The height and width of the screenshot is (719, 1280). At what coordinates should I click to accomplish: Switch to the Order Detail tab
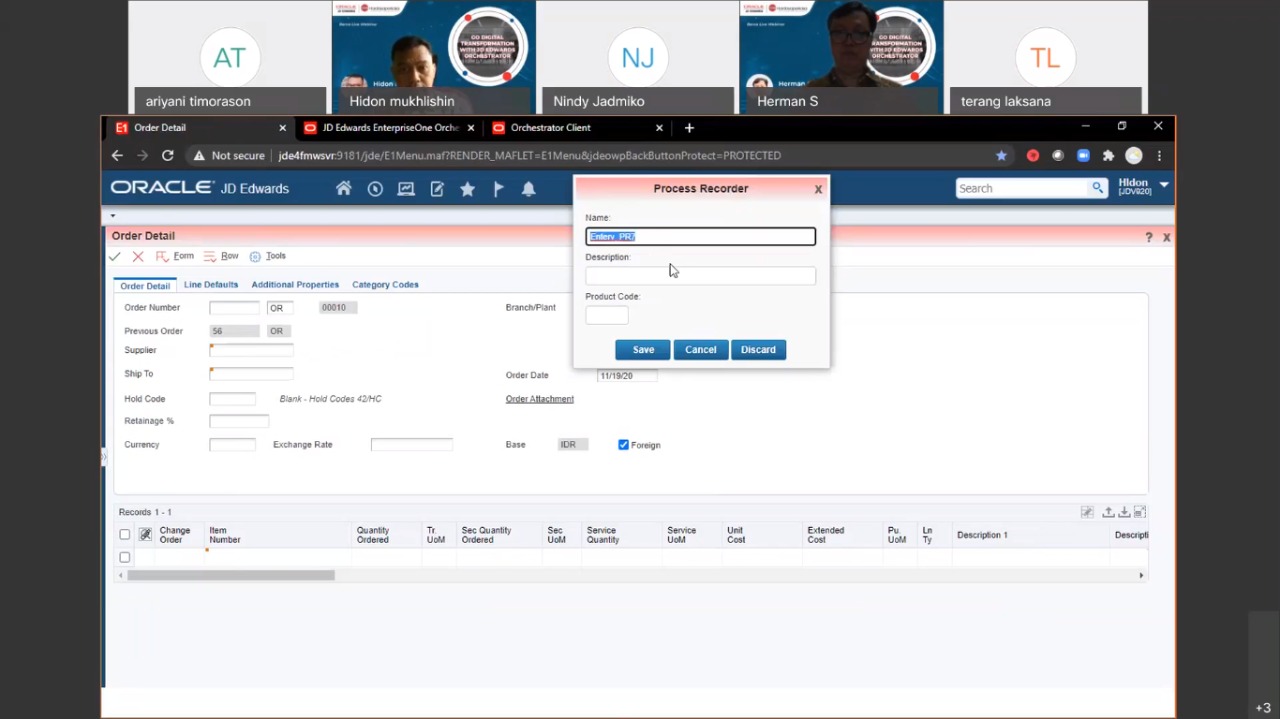pos(145,286)
